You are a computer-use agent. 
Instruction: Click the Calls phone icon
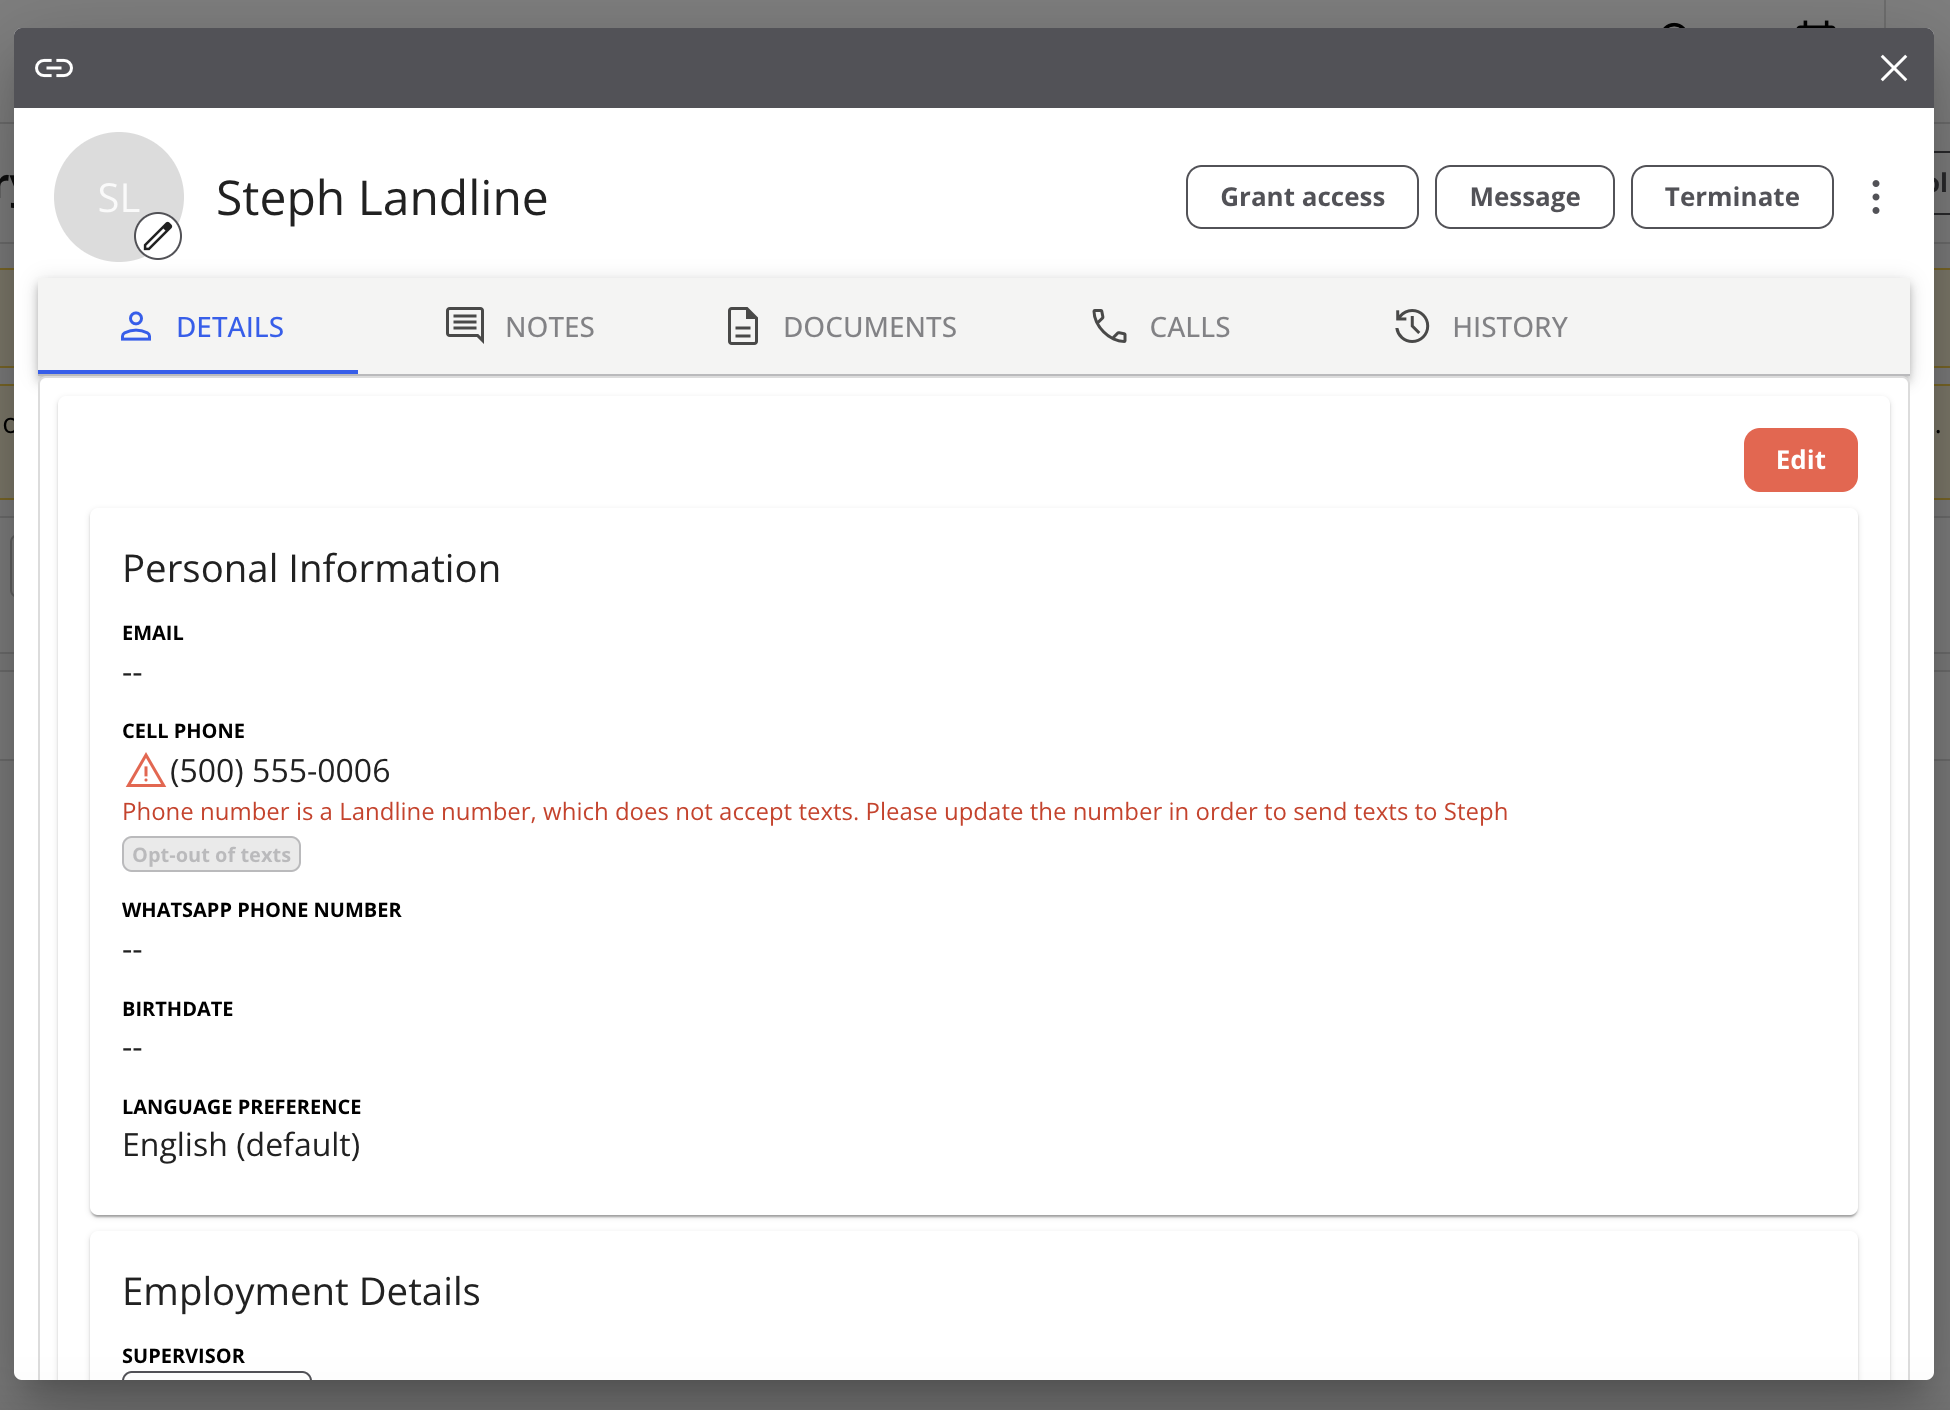1109,326
